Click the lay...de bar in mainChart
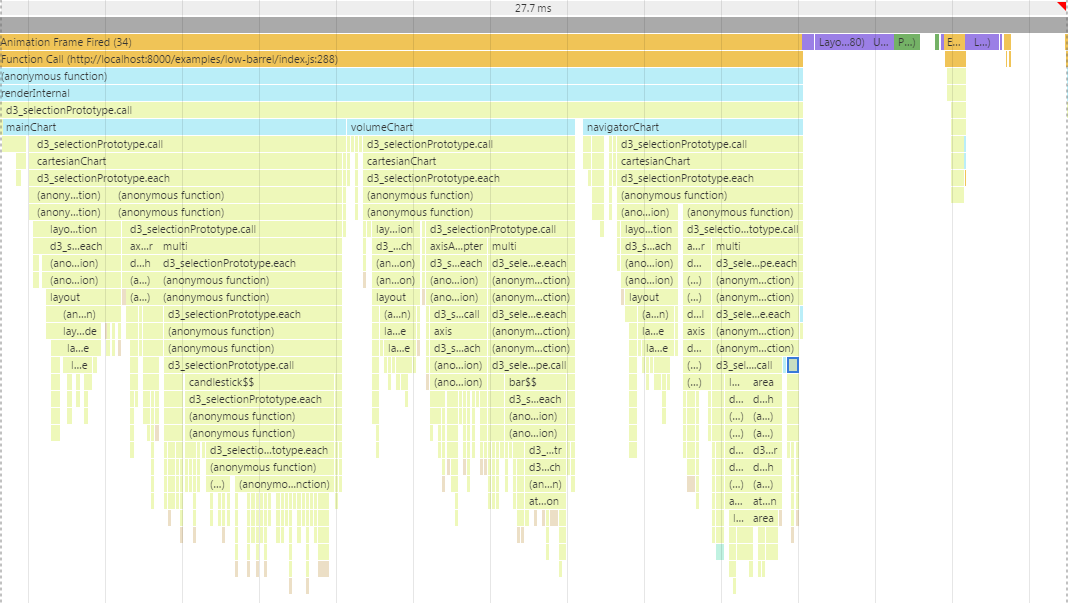The image size is (1068, 603). point(80,332)
